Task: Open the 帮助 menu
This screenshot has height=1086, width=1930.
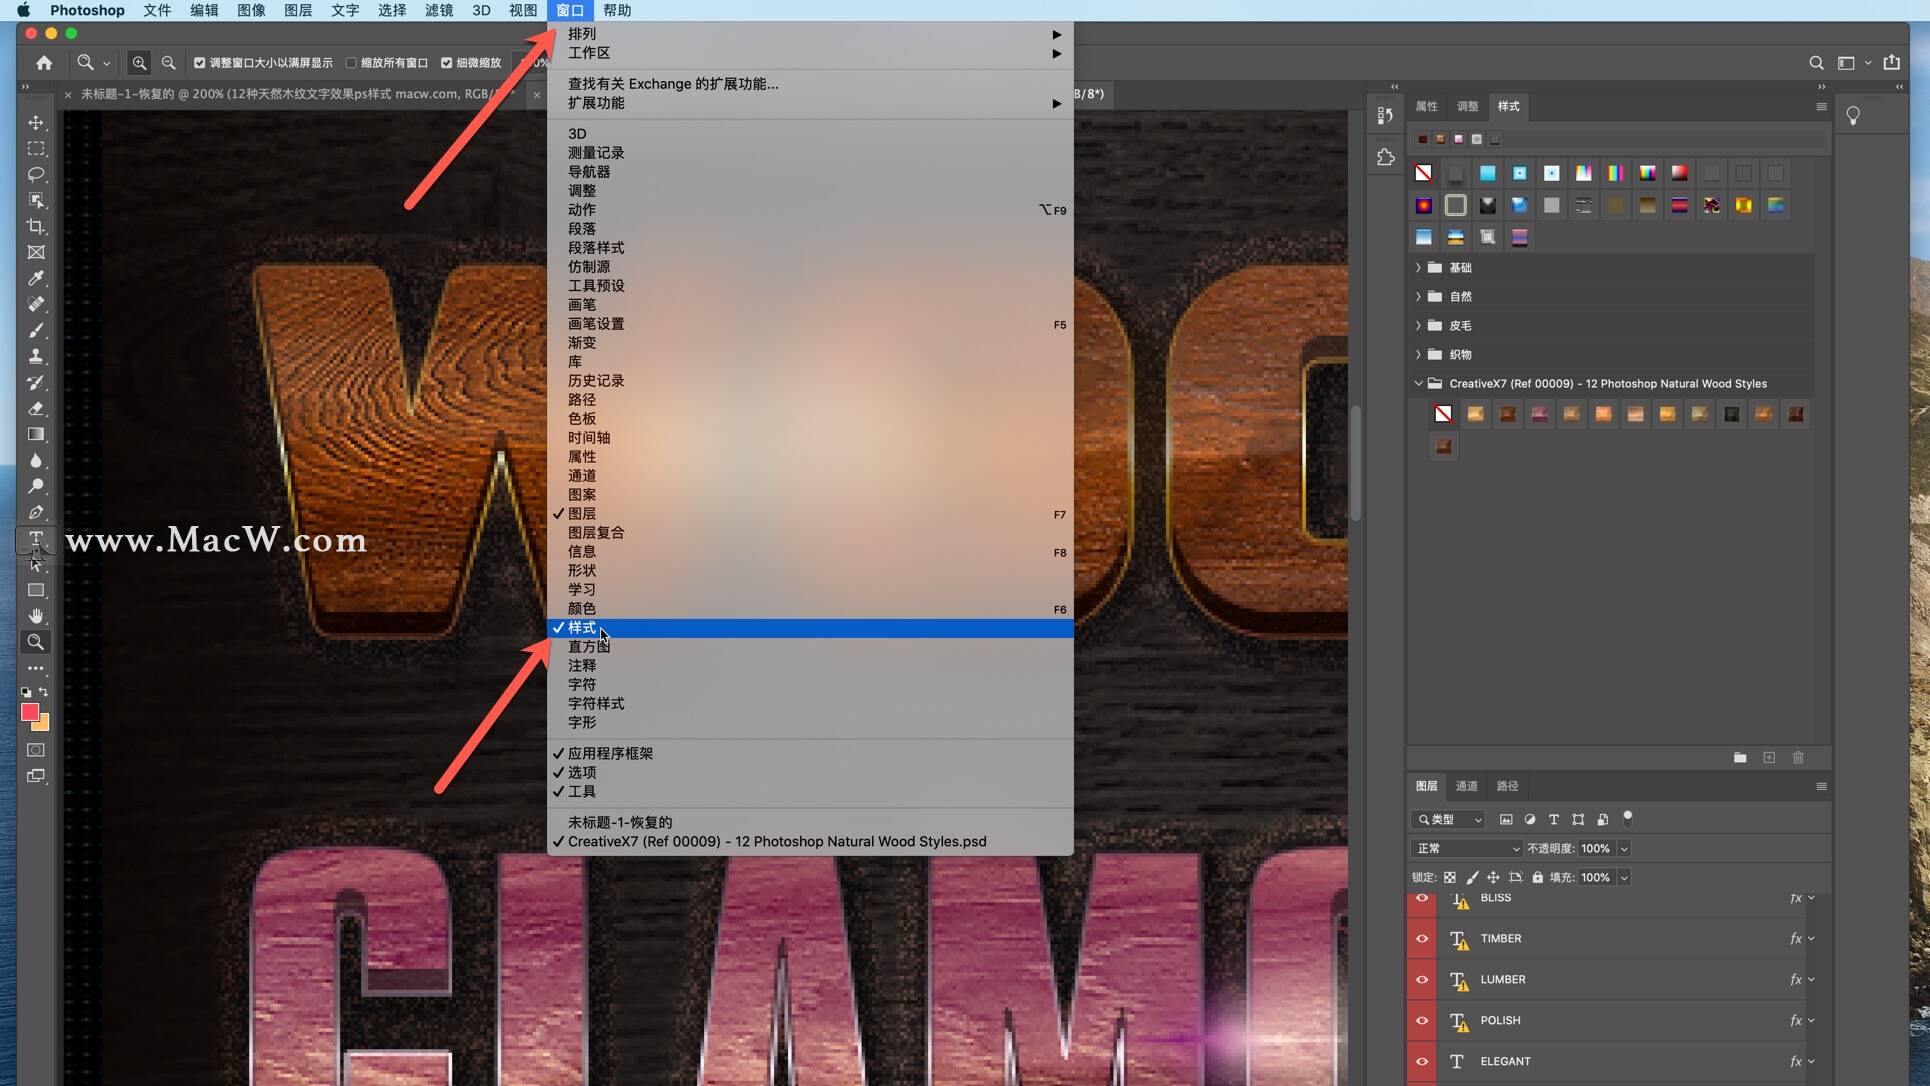Action: click(x=616, y=10)
